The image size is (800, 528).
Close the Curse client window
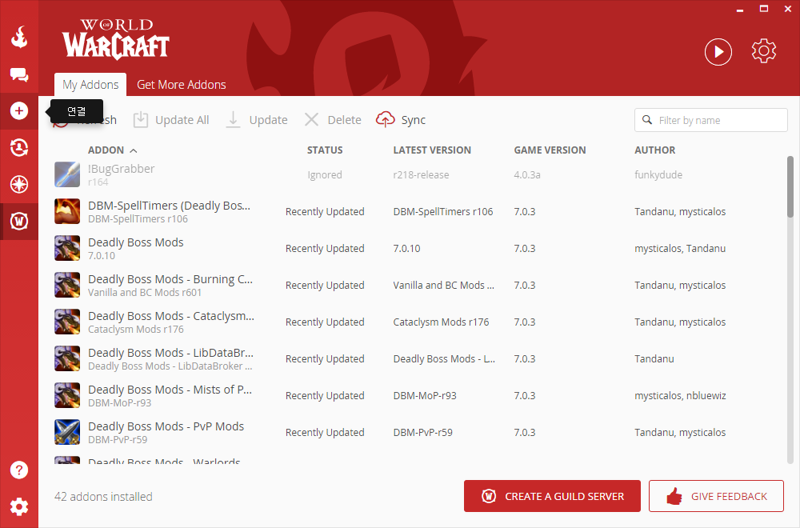click(788, 9)
